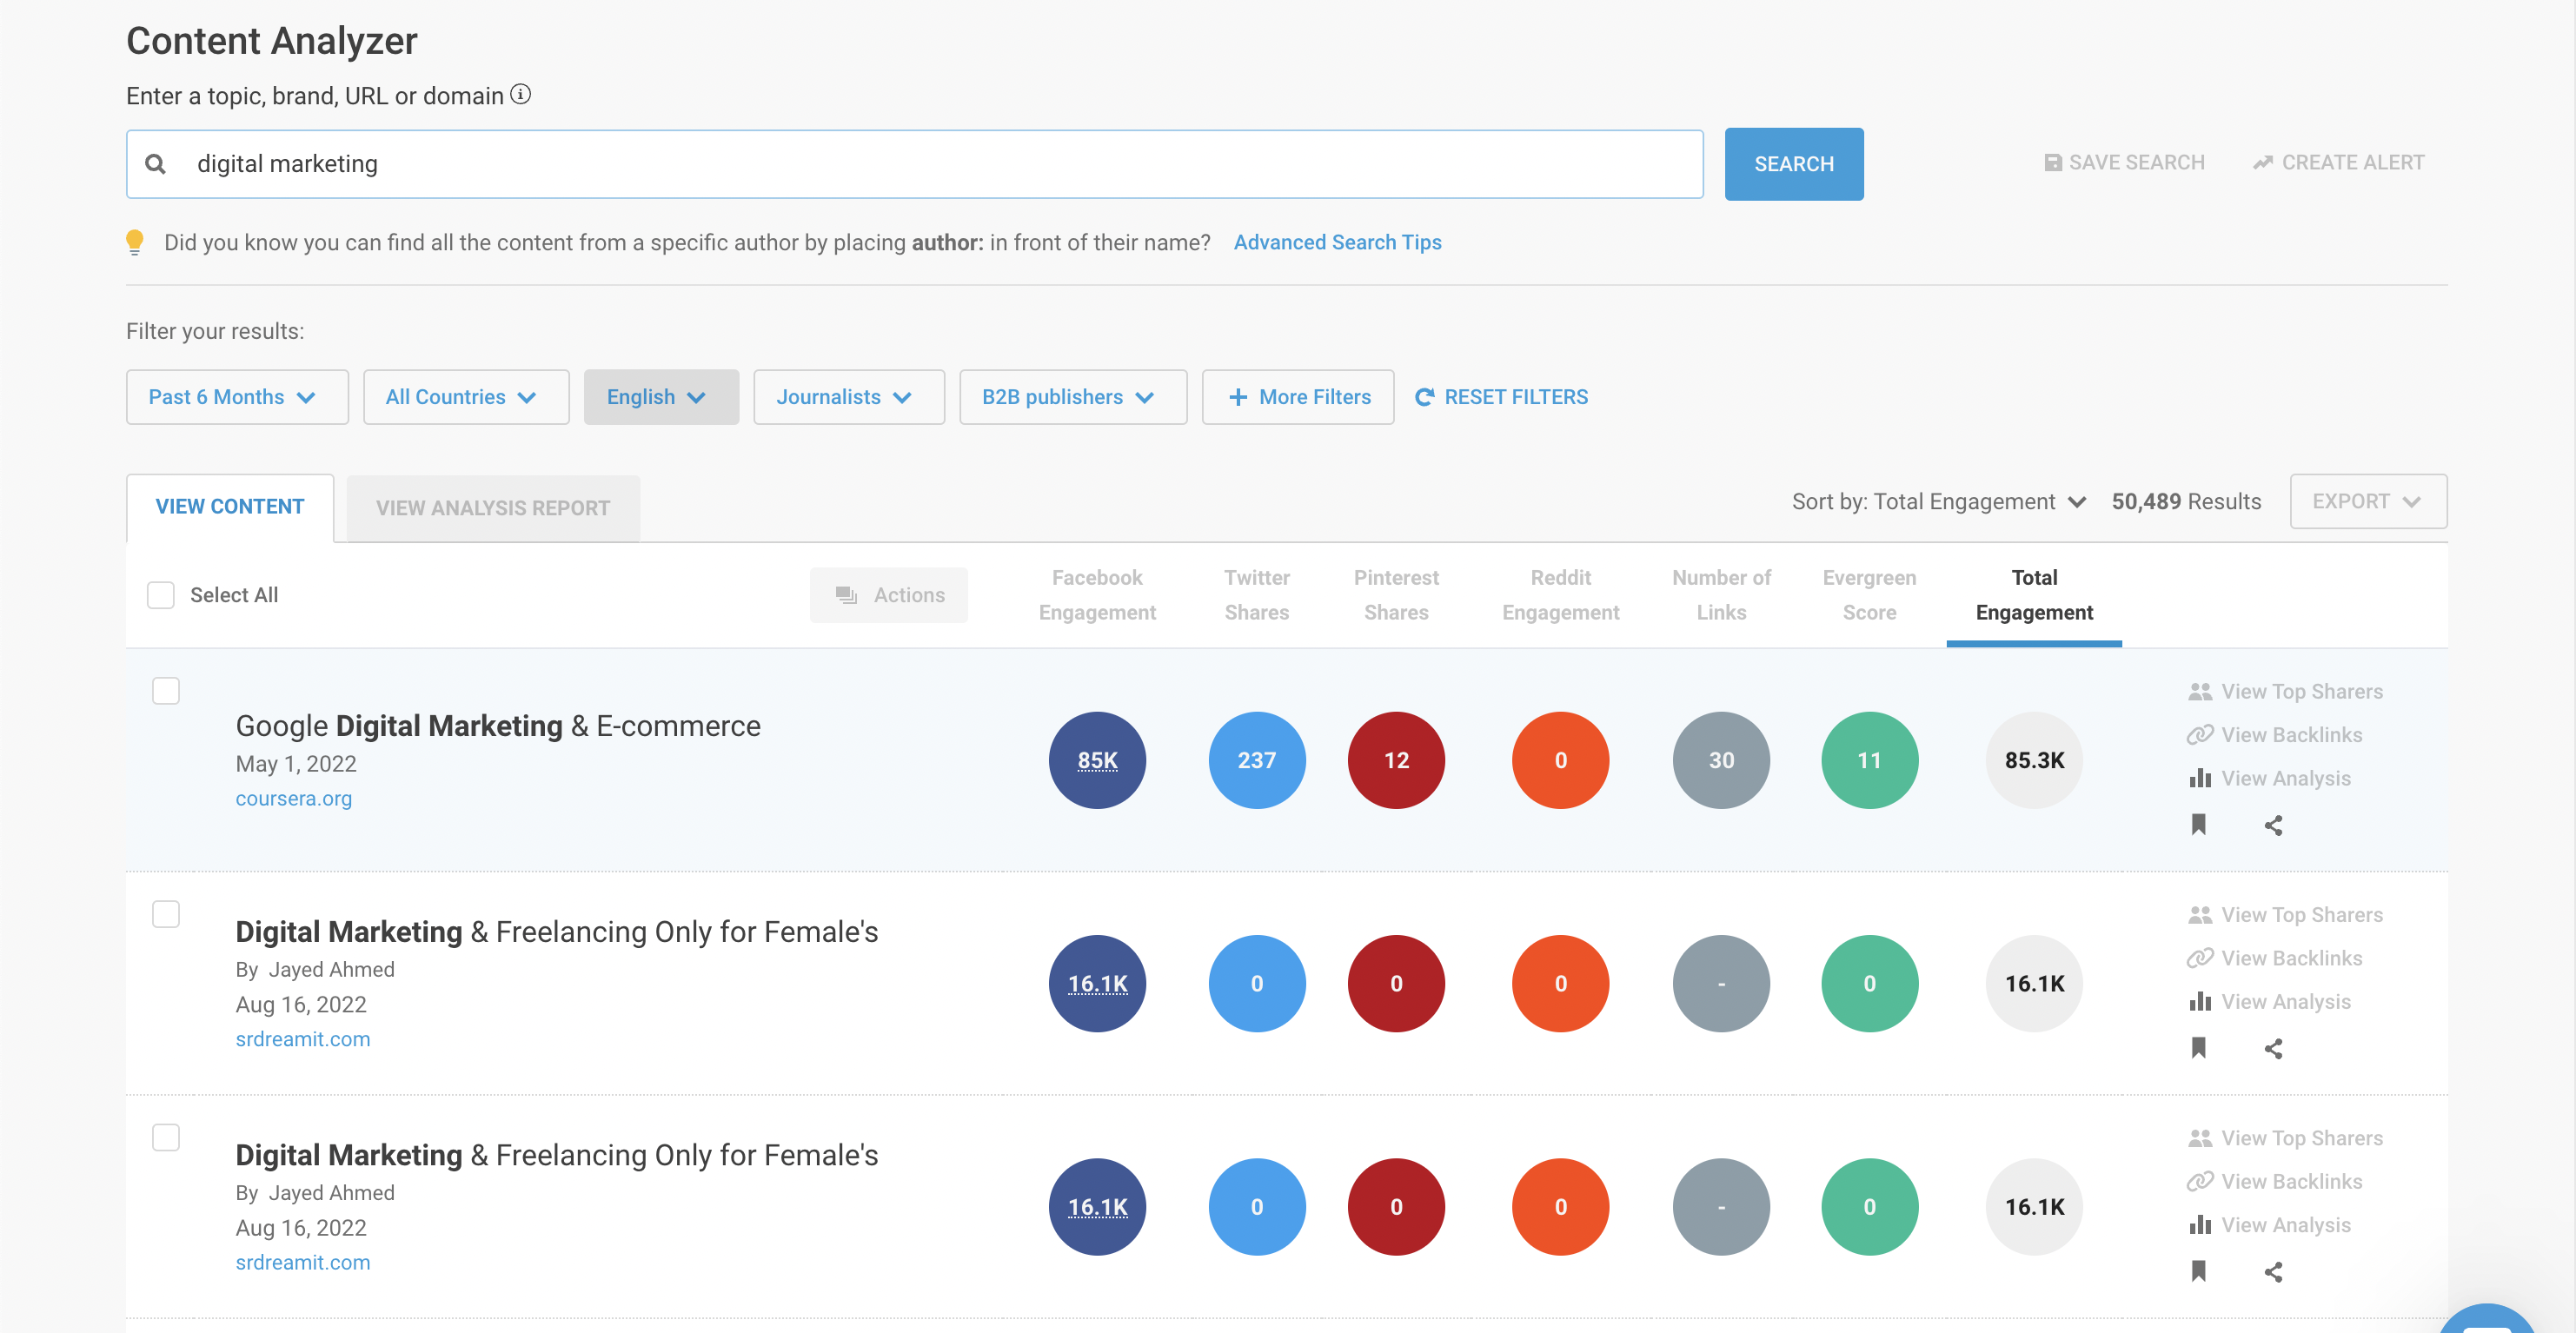
Task: Open the 85K Facebook engagement circle
Action: (x=1097, y=760)
